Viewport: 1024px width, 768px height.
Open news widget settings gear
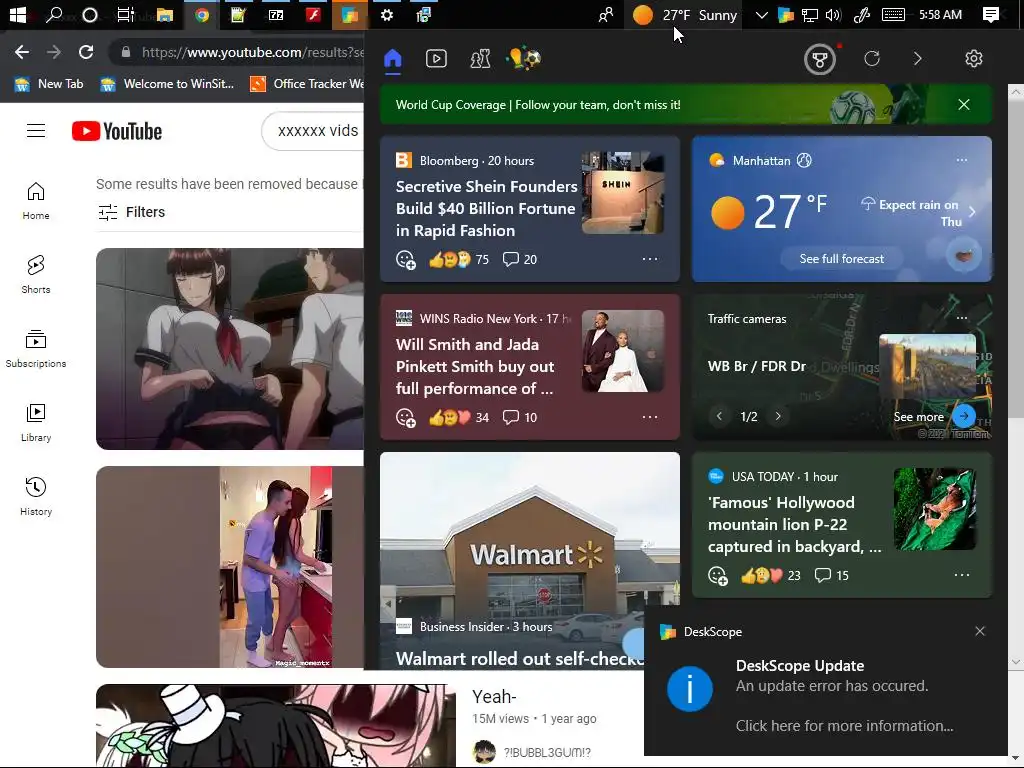coord(973,59)
